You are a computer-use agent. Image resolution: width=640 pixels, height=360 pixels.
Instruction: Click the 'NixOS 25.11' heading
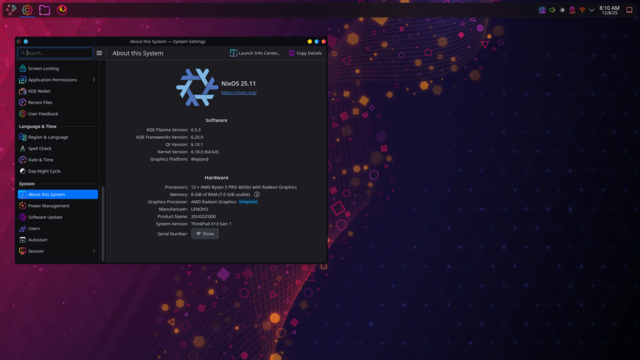coord(238,84)
